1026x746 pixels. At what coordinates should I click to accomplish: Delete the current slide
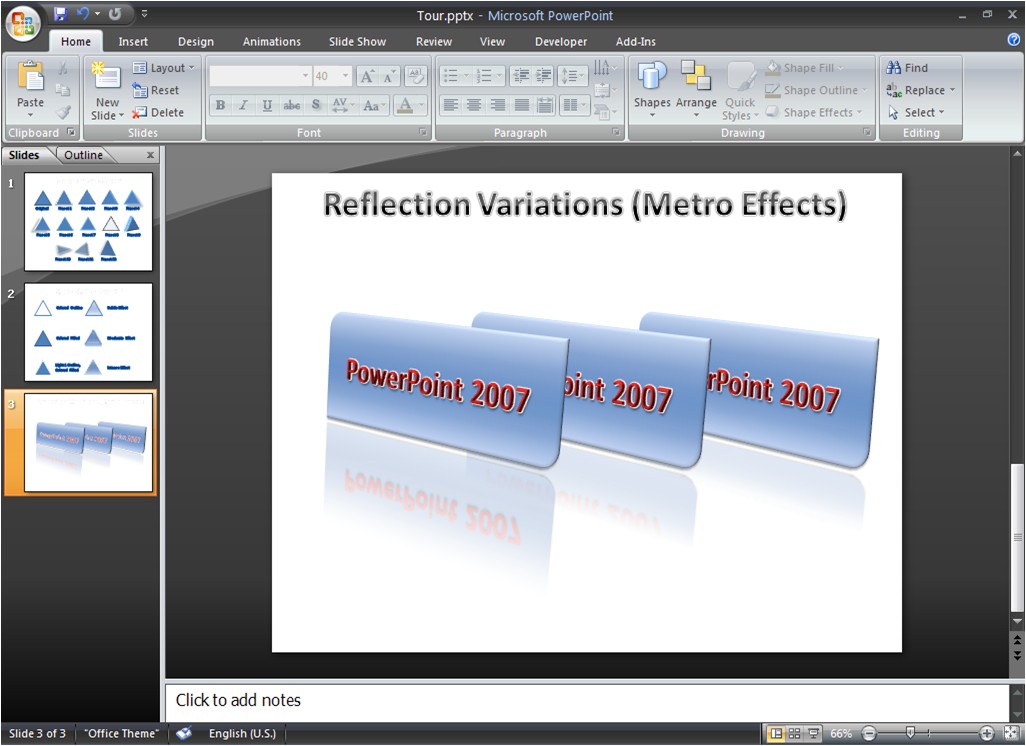(x=158, y=113)
